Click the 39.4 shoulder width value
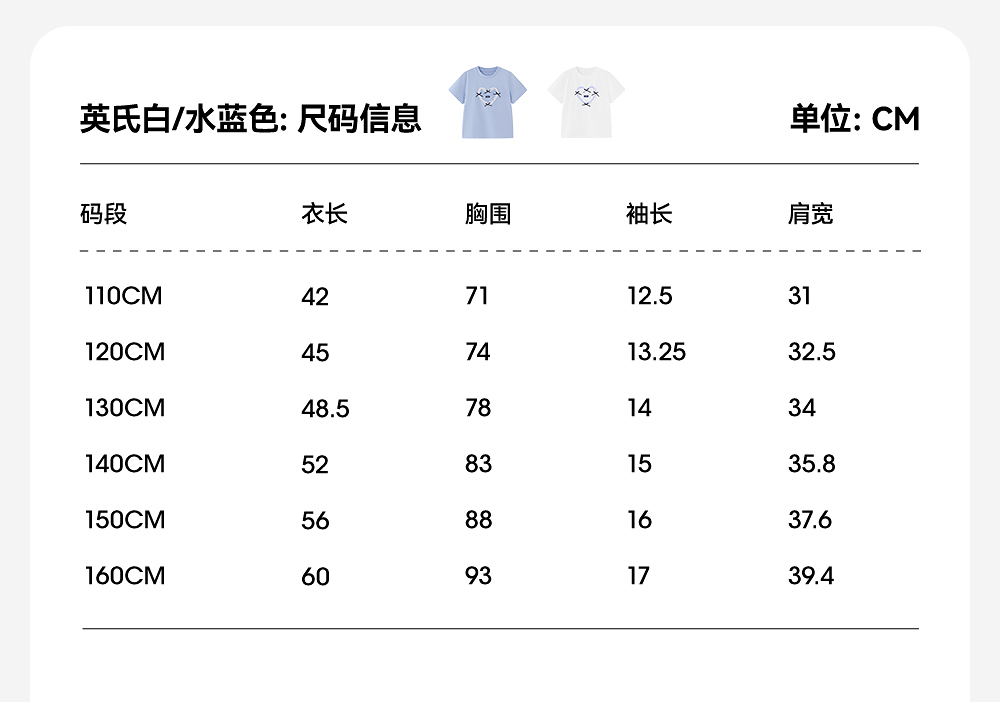This screenshot has height=702, width=1000. tap(811, 576)
